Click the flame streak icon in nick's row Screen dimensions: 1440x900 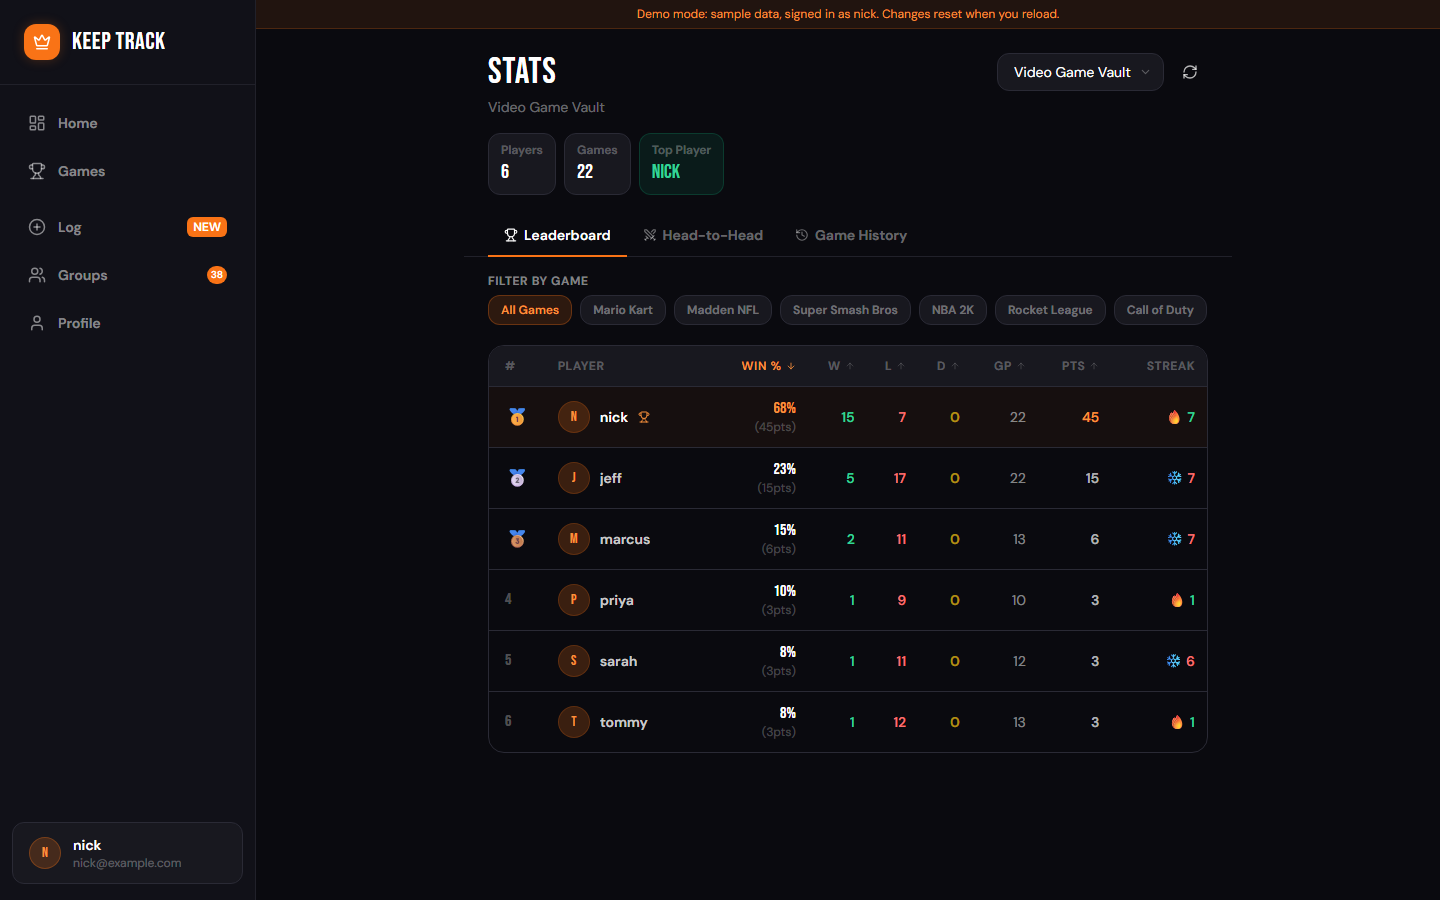point(1174,417)
